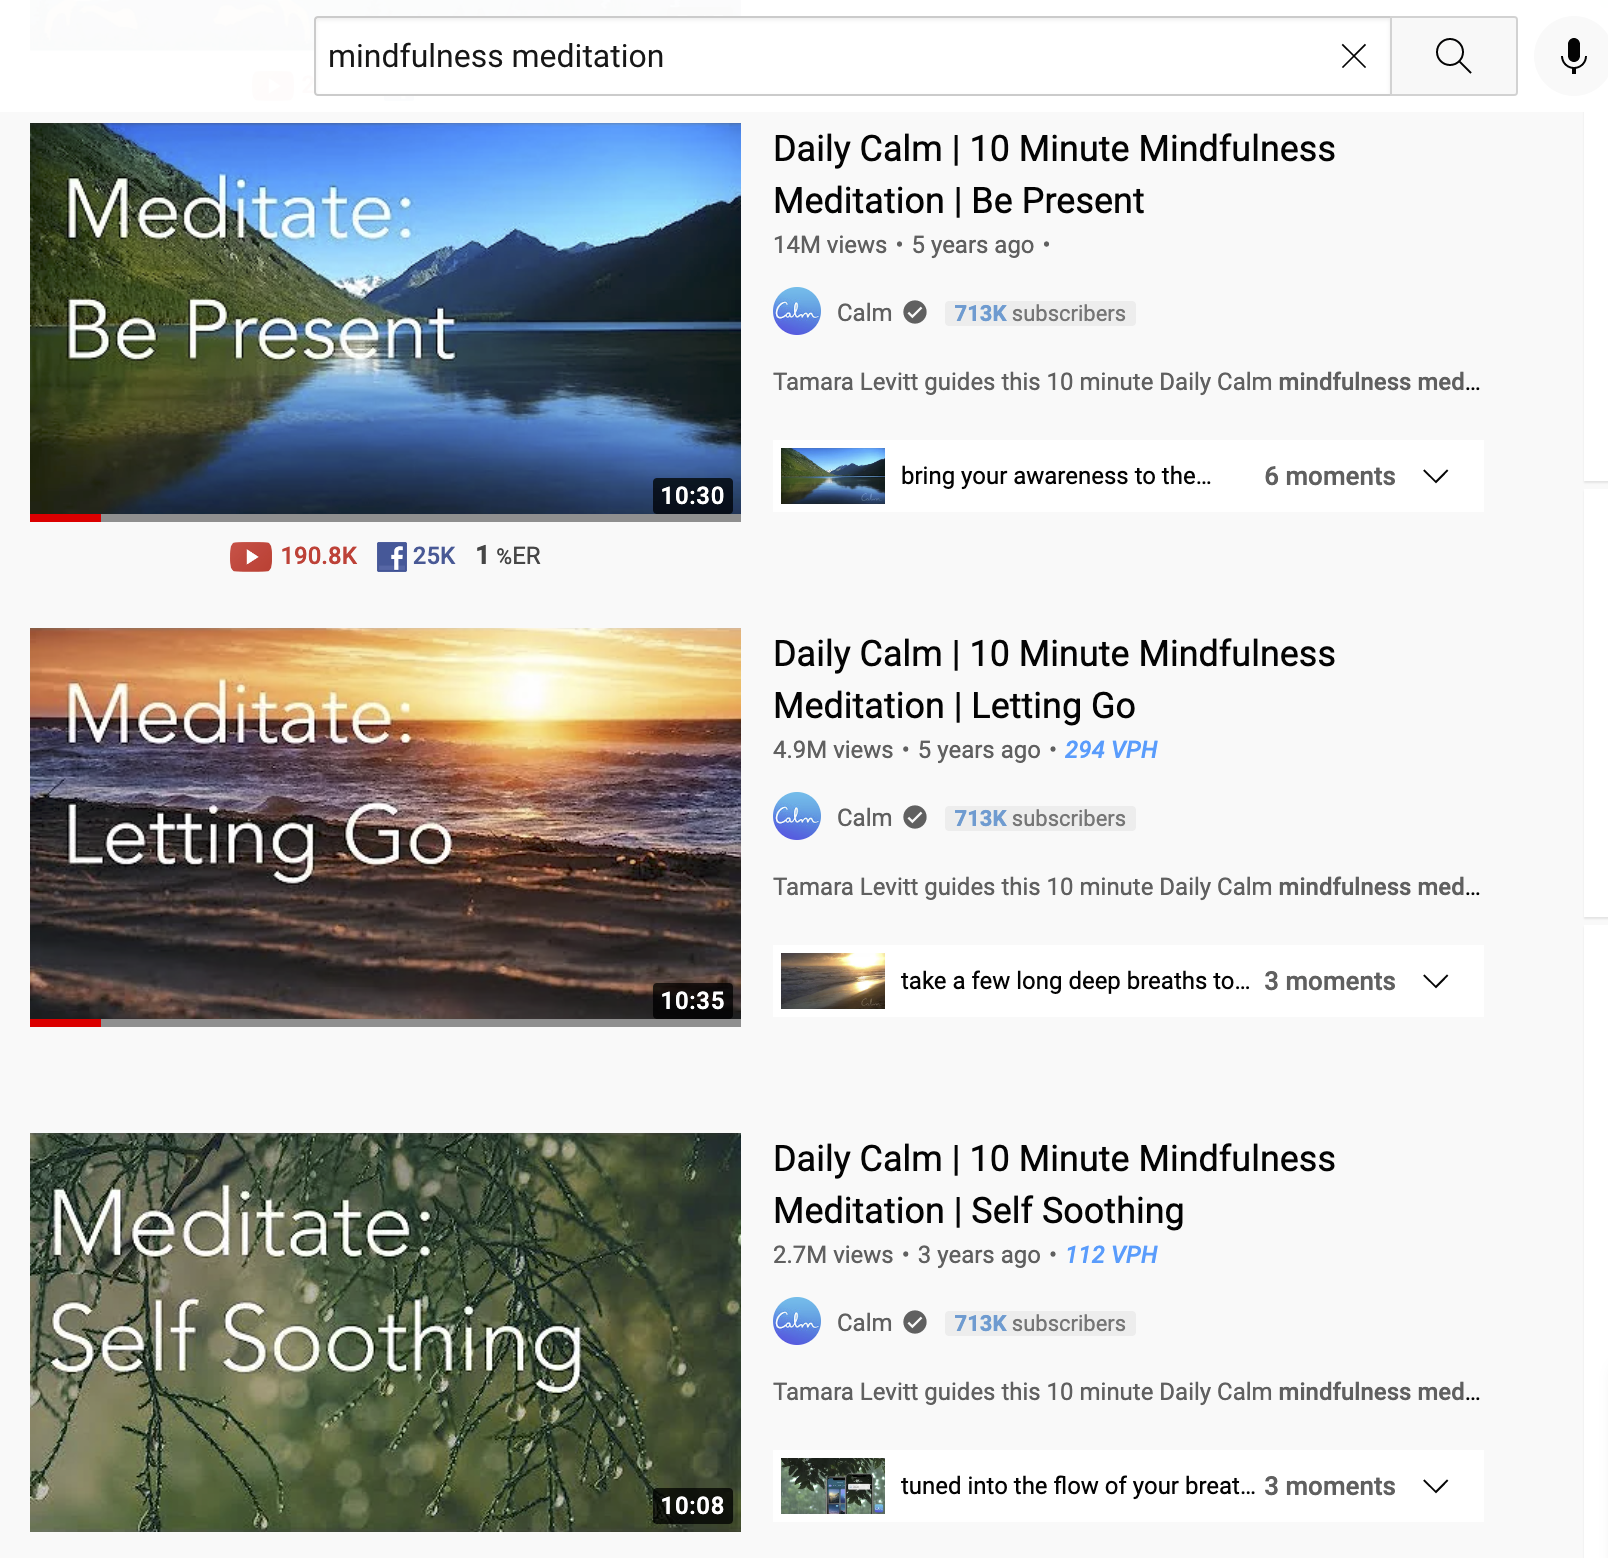
Task: Click the 1 %ER engagement rate stat
Action: coord(508,556)
